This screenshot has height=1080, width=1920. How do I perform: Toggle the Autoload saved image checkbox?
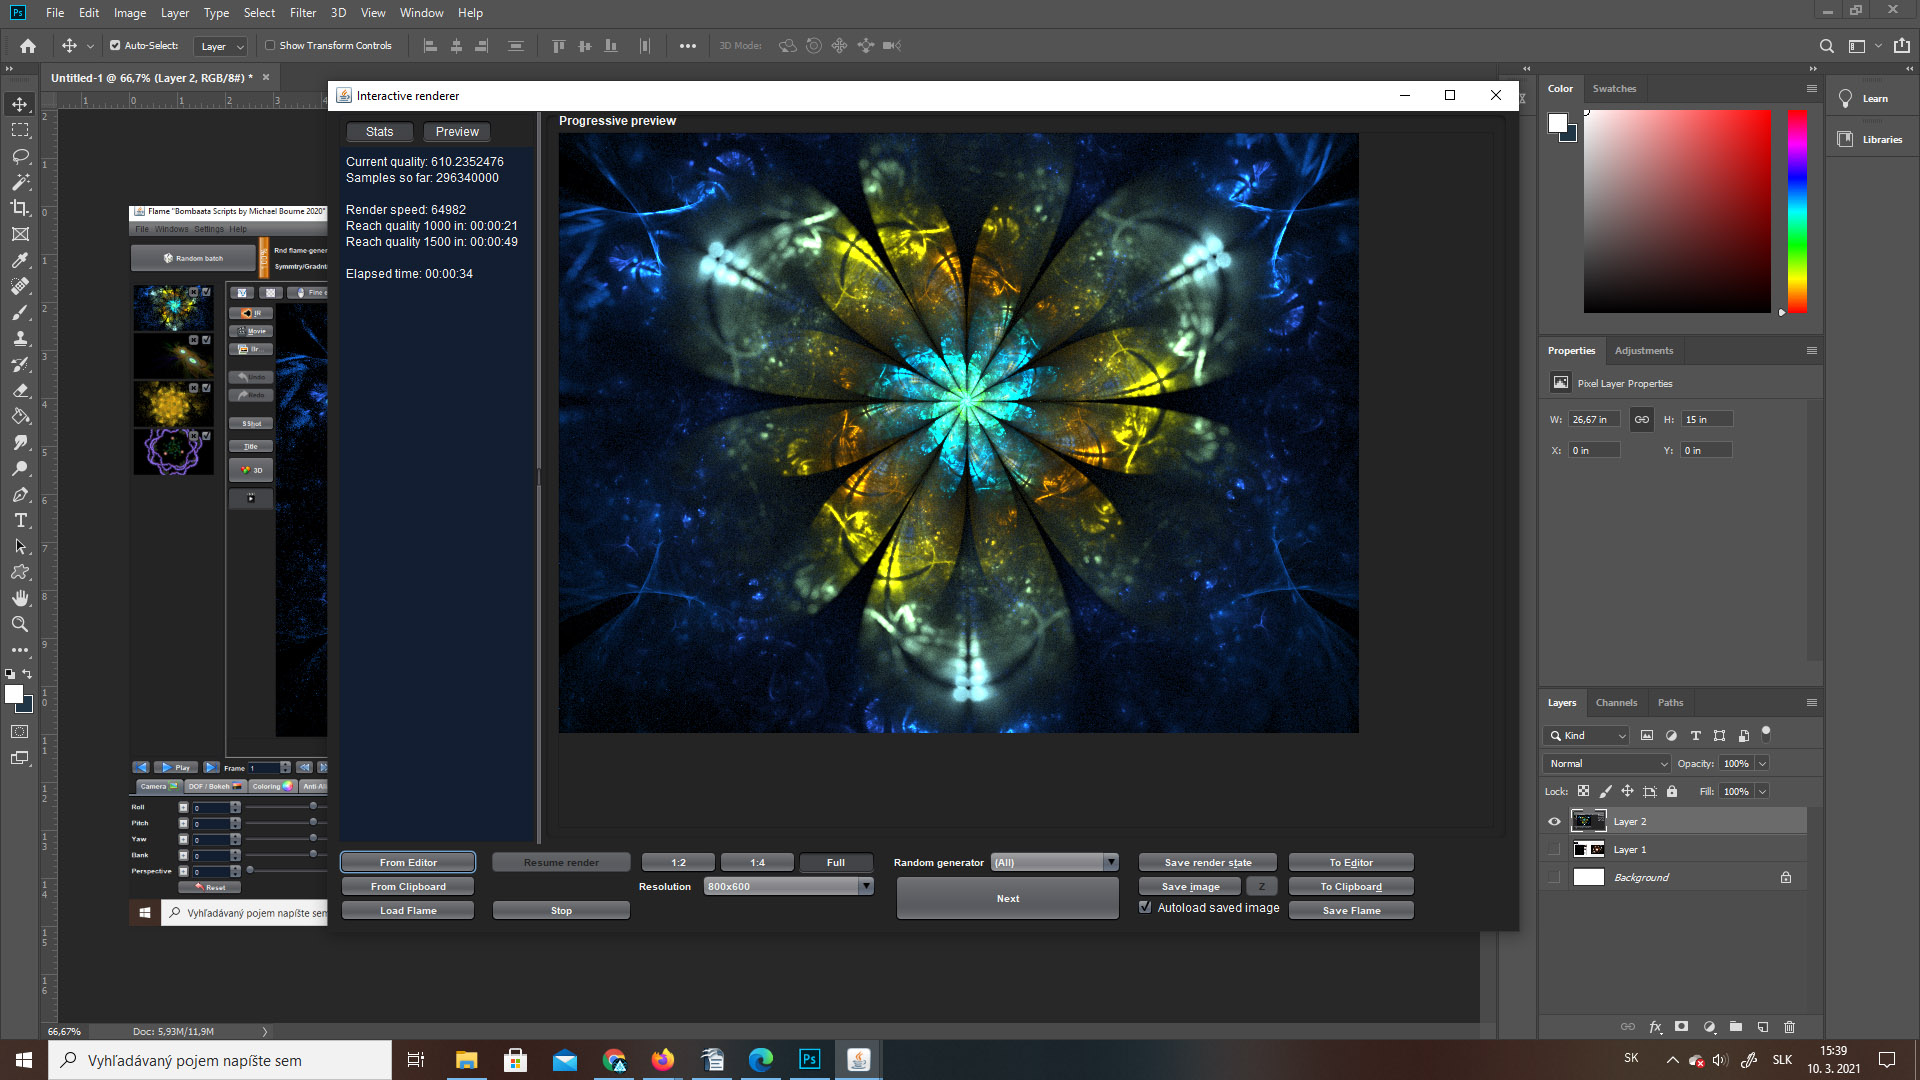(1146, 908)
